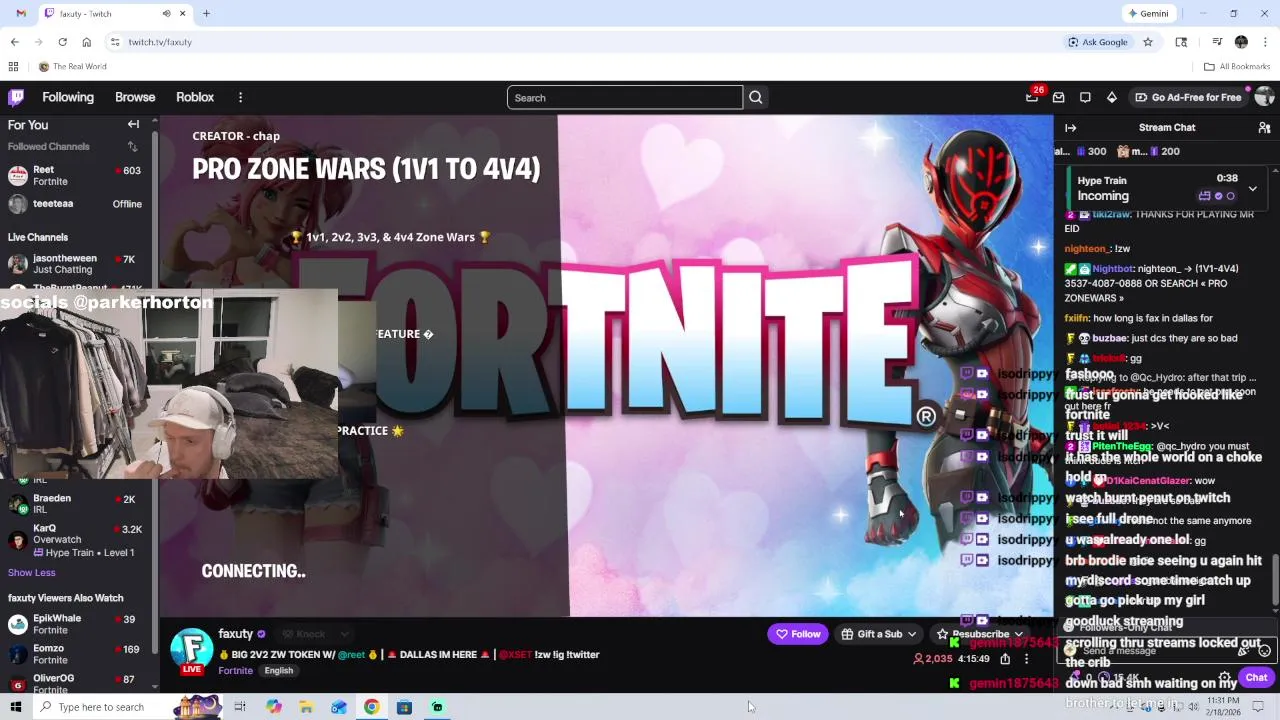Open the Resubscribe dropdown
The width and height of the screenshot is (1280, 720).
coord(980,634)
